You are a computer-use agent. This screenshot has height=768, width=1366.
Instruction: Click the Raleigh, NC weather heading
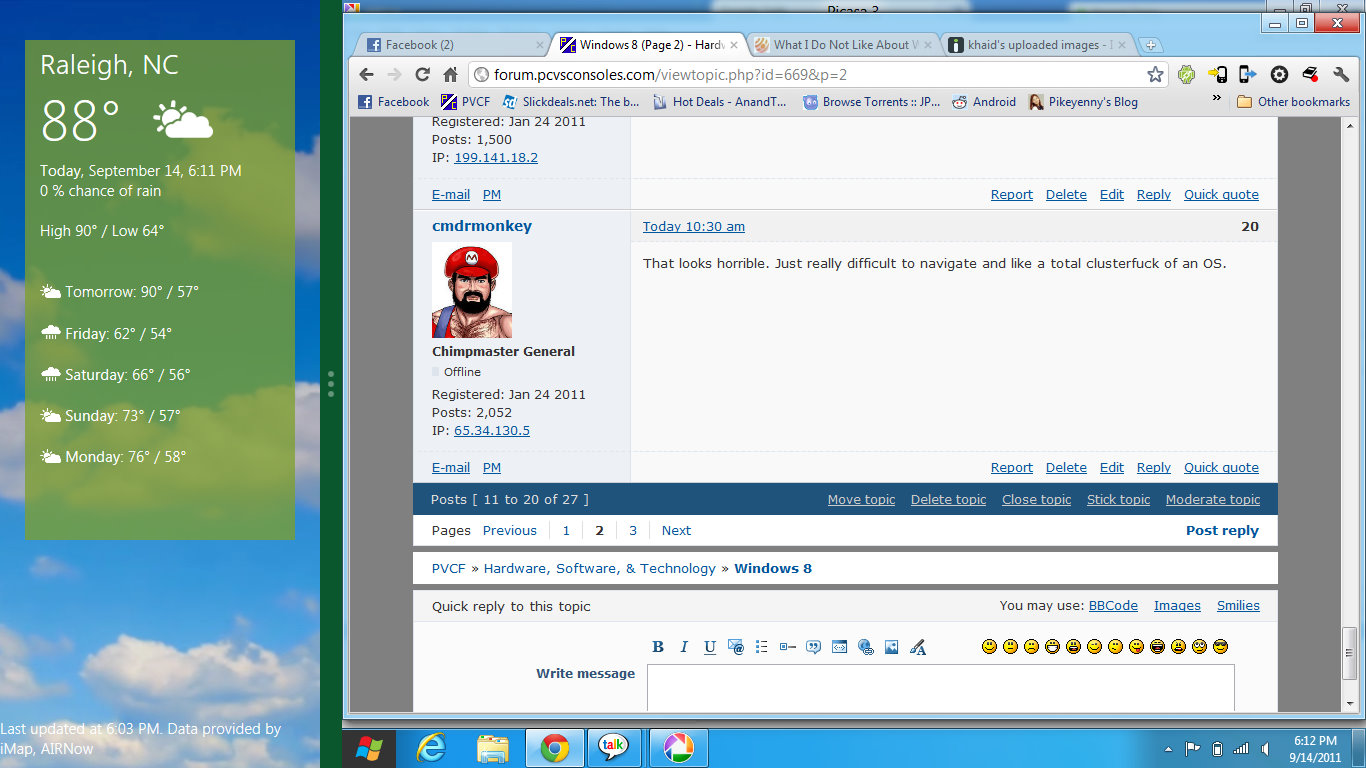109,66
